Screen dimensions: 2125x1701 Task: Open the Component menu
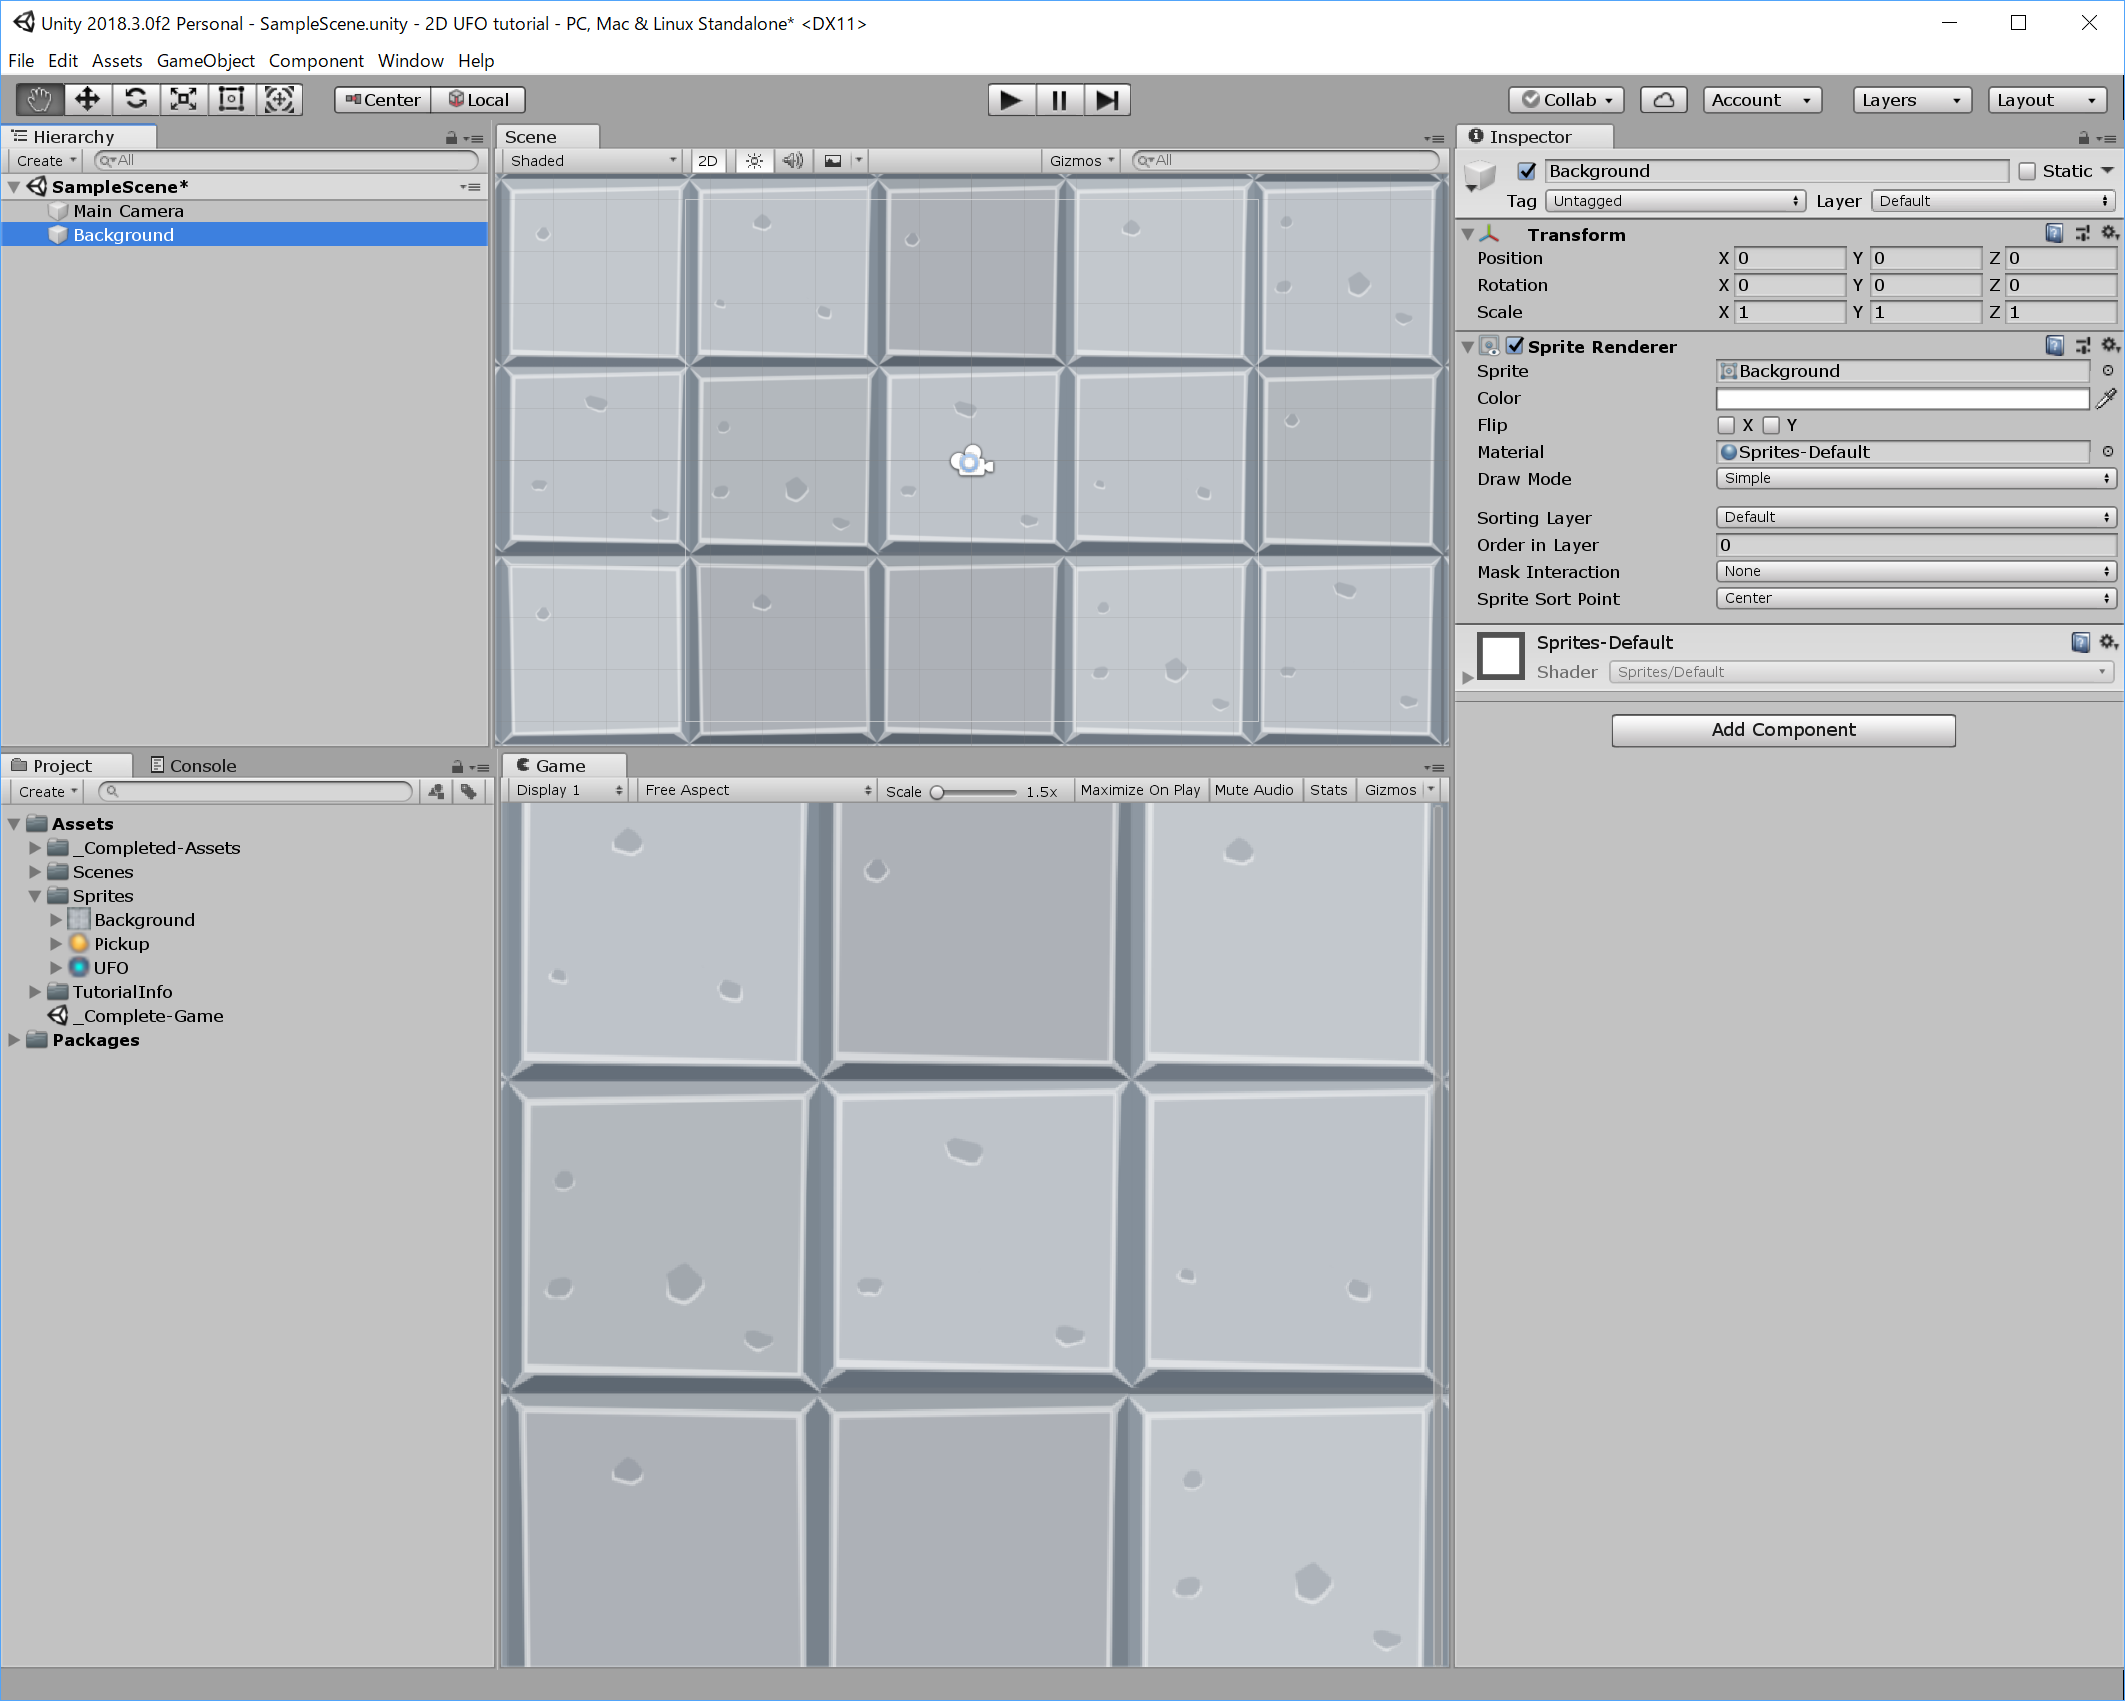click(316, 61)
